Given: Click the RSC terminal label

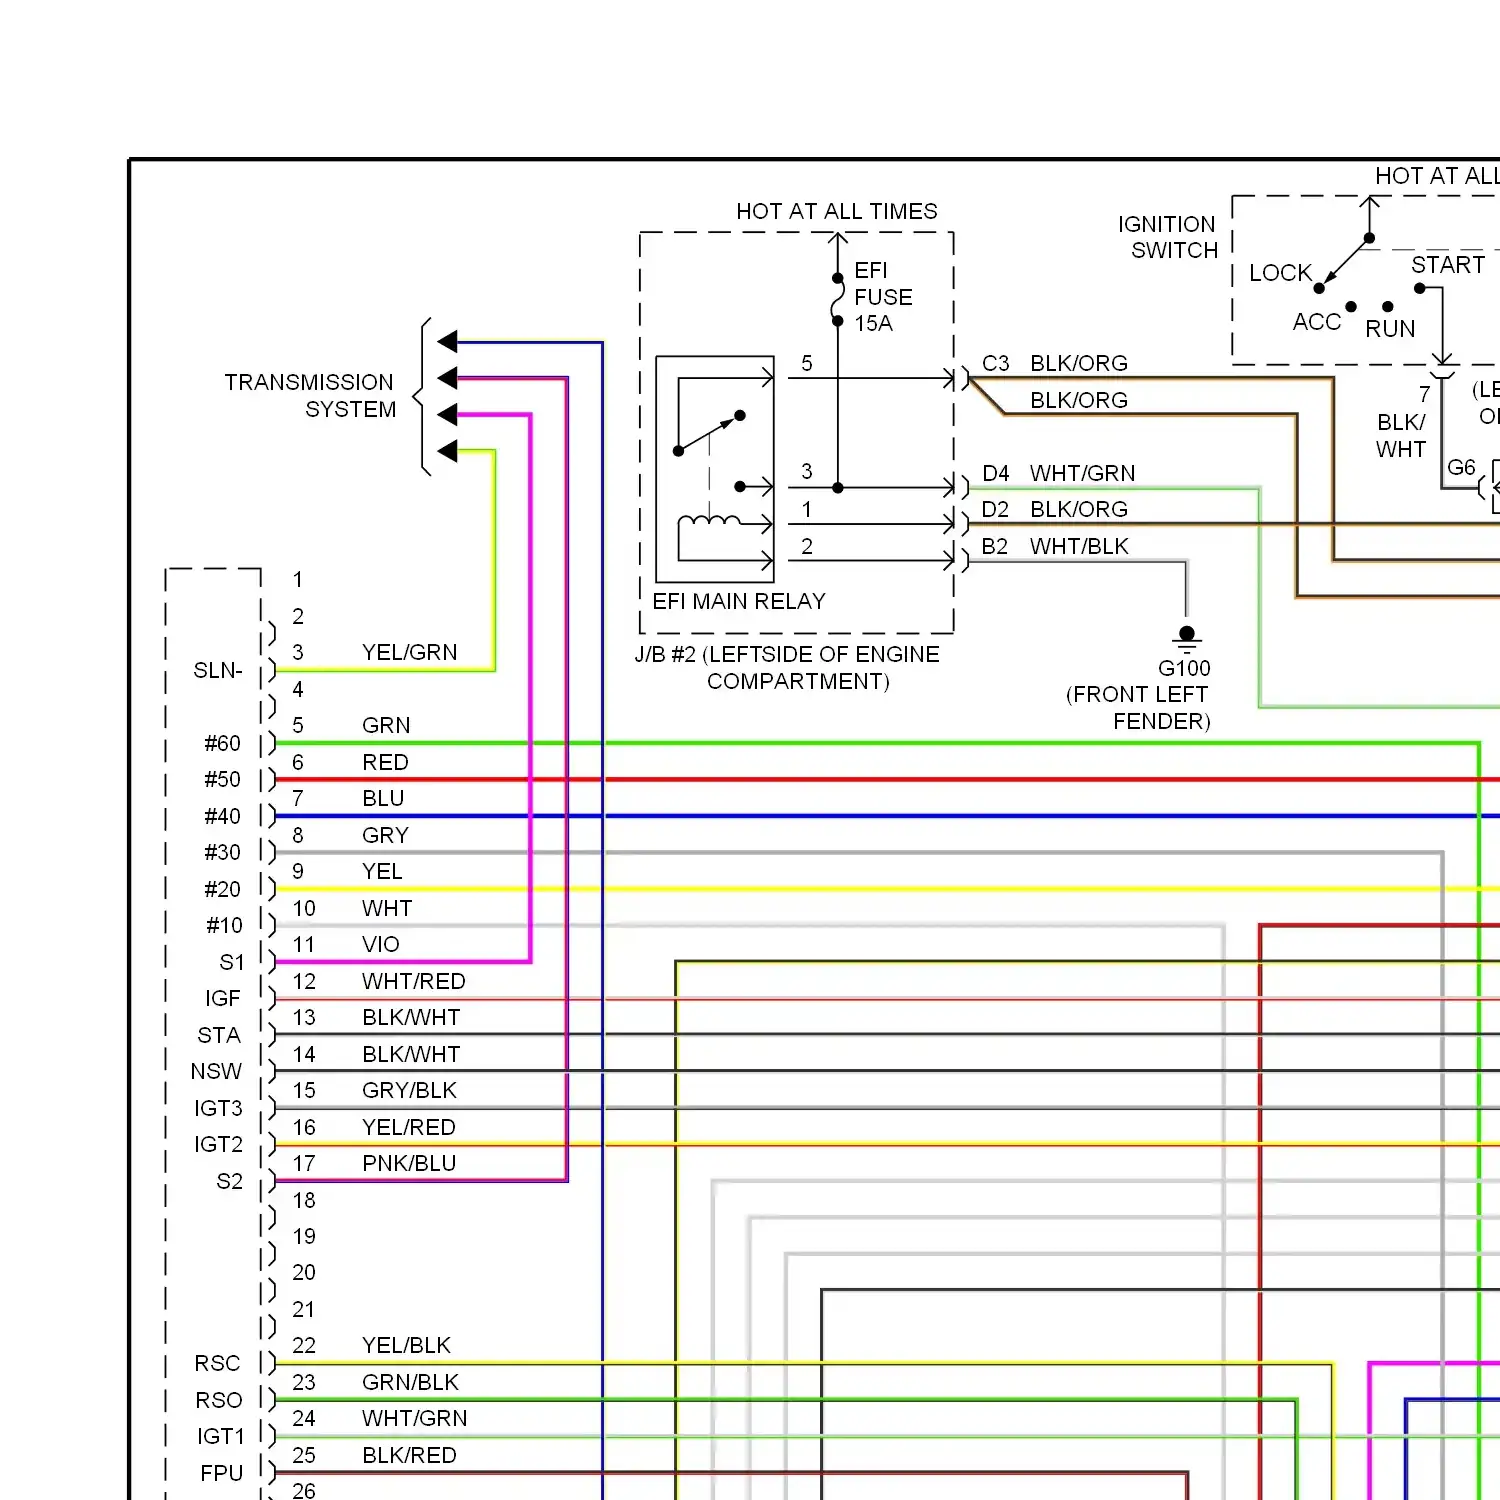Looking at the screenshot, I should pyautogui.click(x=217, y=1363).
